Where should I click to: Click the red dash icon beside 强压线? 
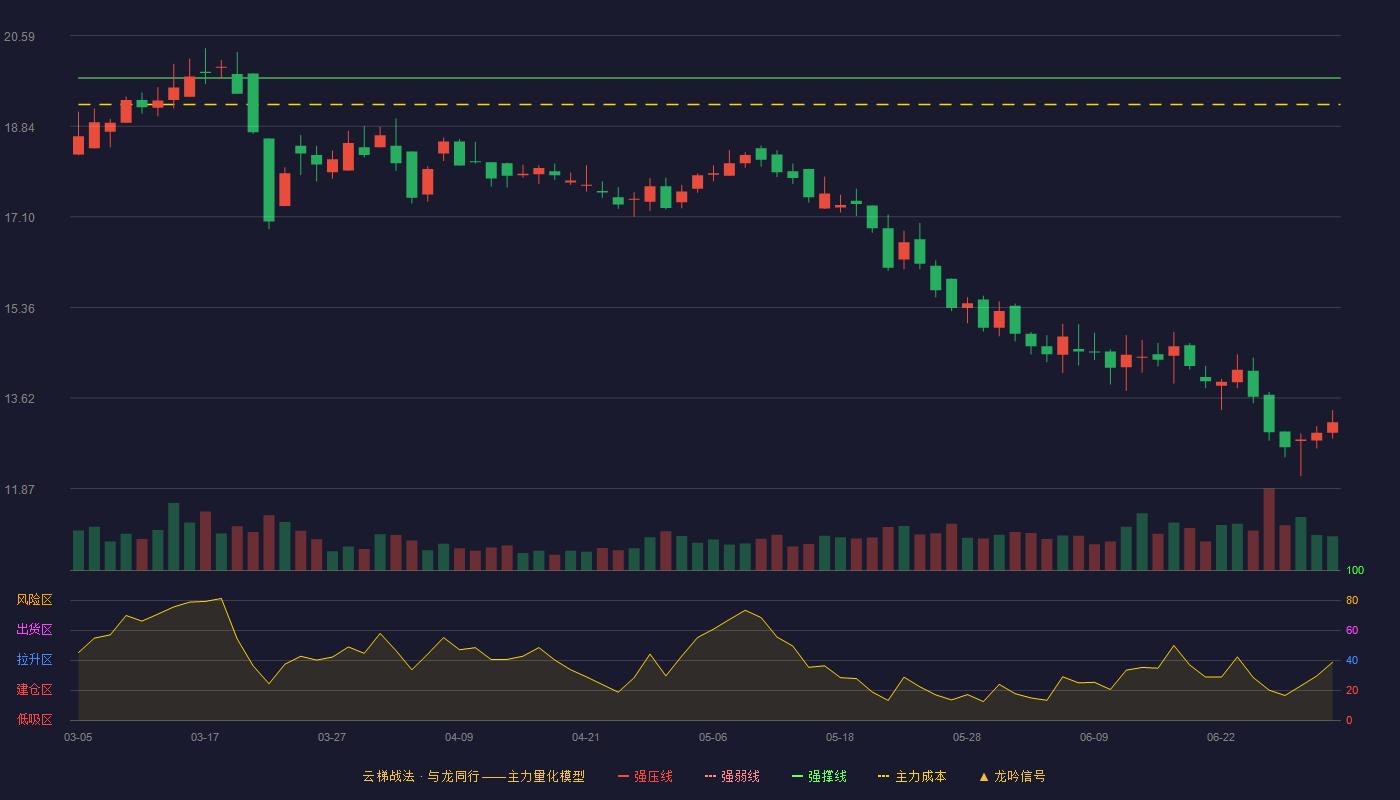coord(623,776)
